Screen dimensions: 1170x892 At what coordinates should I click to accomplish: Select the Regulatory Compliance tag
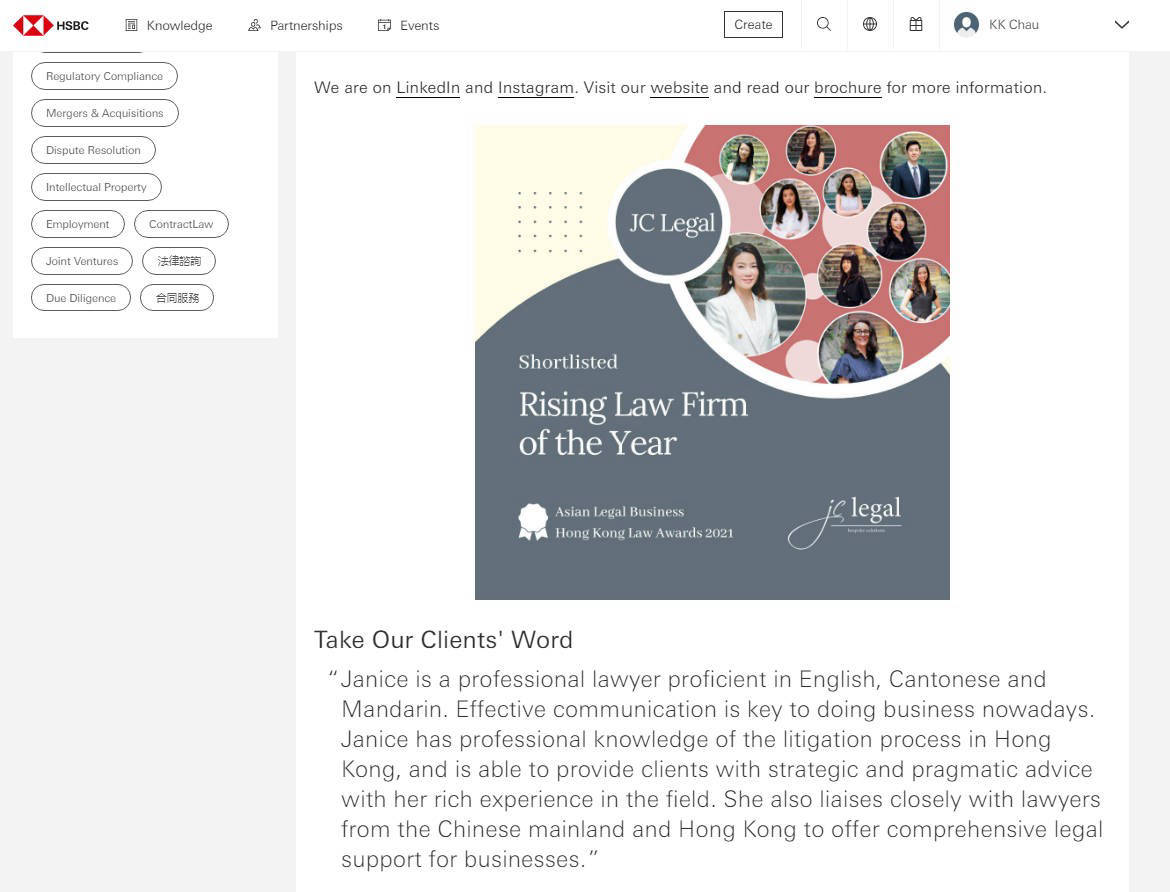tap(104, 76)
